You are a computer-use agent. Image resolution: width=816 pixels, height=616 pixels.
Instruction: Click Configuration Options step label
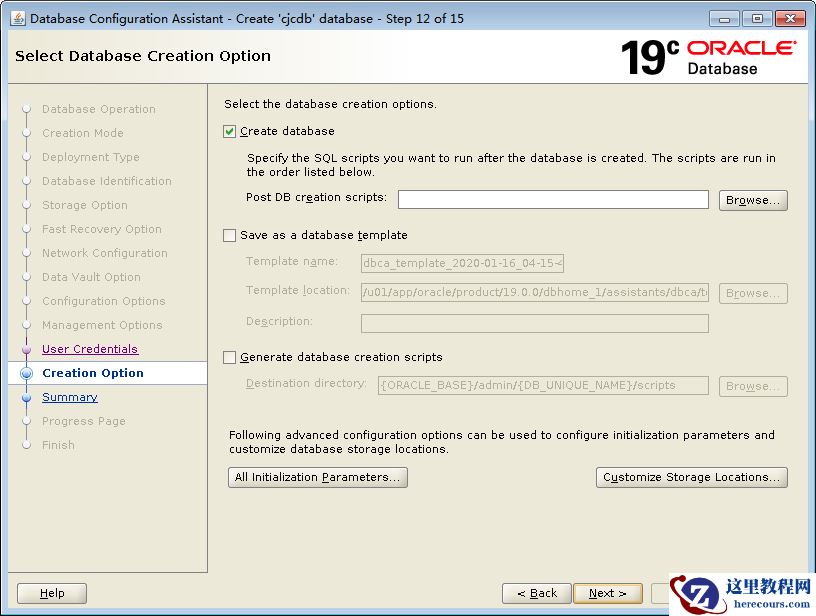[104, 301]
